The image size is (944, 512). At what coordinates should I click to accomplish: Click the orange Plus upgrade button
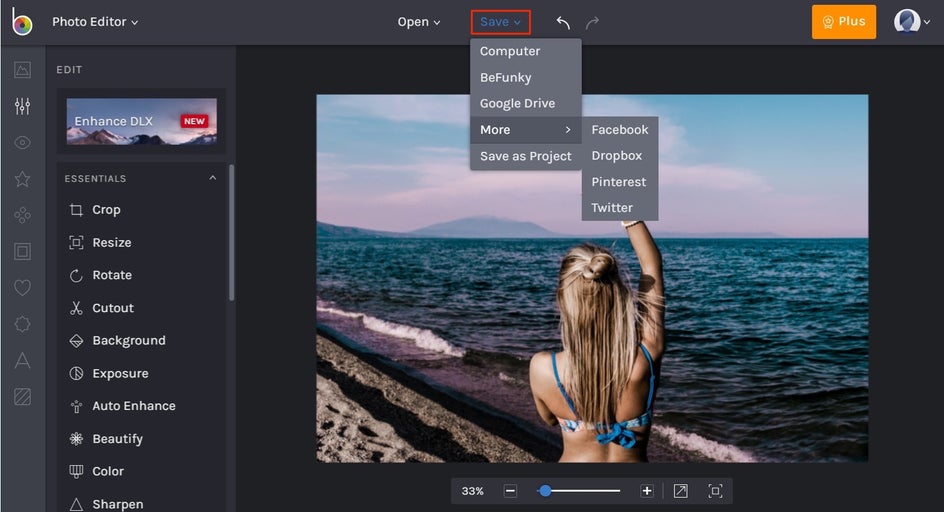(843, 22)
